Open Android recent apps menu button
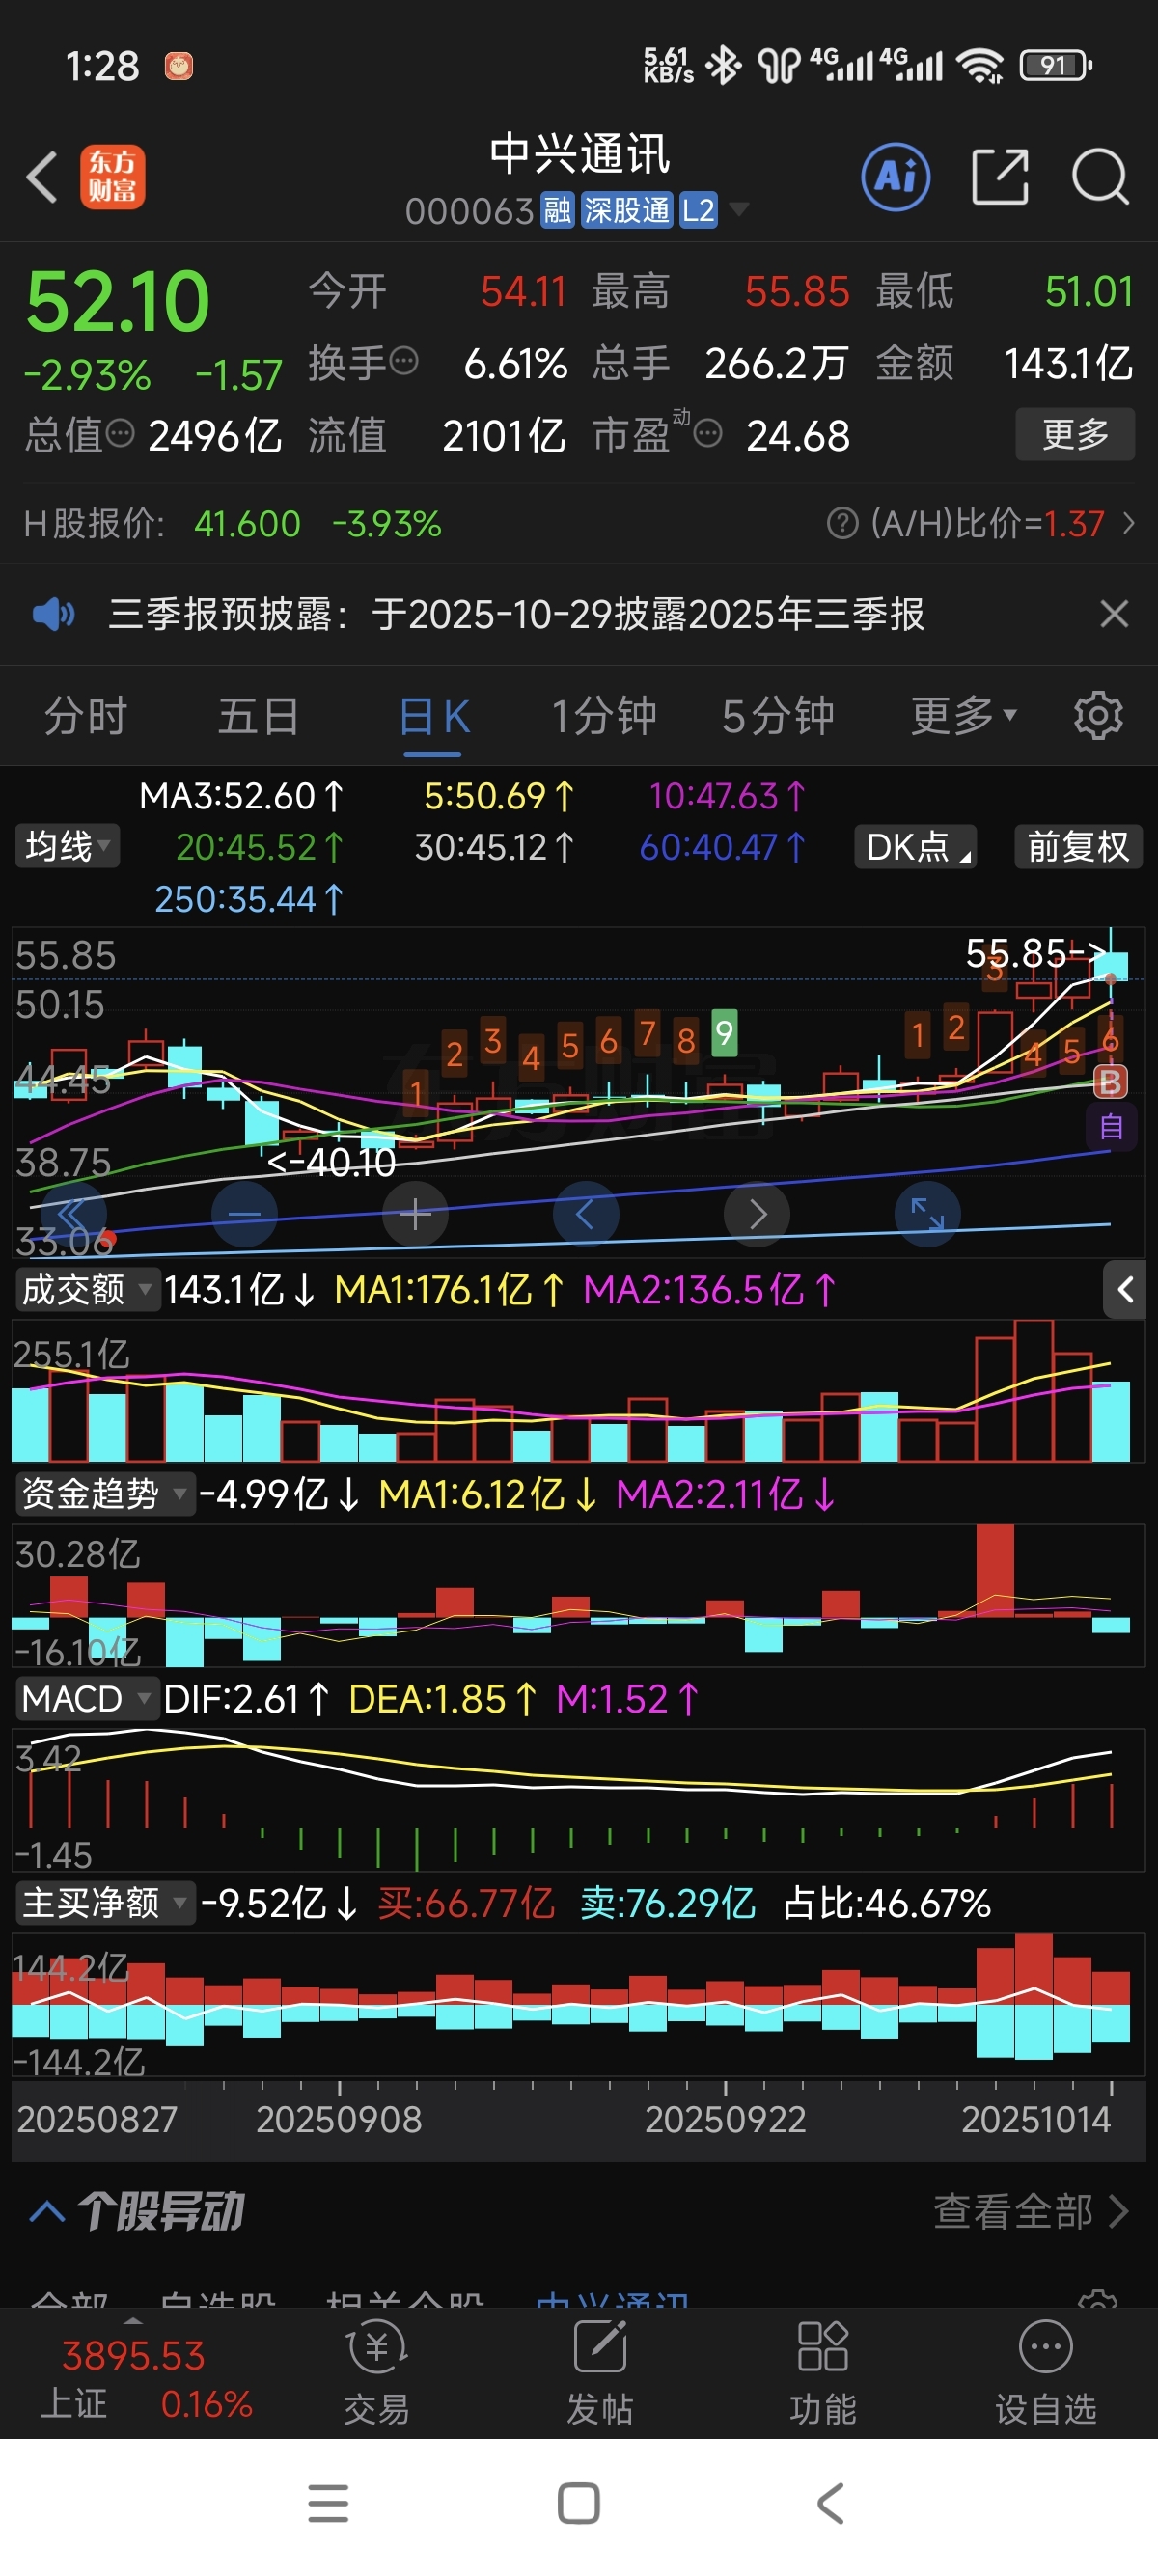Viewport: 1158px width, 2576px height. [x=328, y=2504]
